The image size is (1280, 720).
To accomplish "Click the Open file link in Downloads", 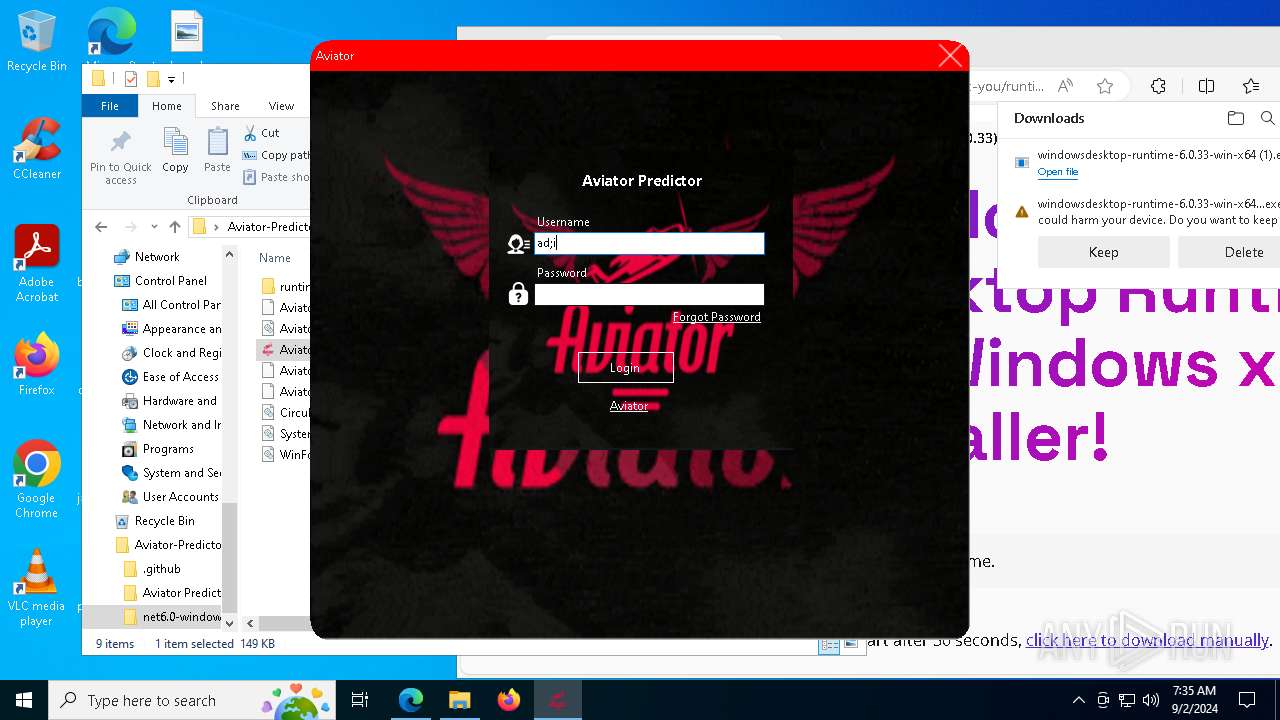I will point(1057,172).
